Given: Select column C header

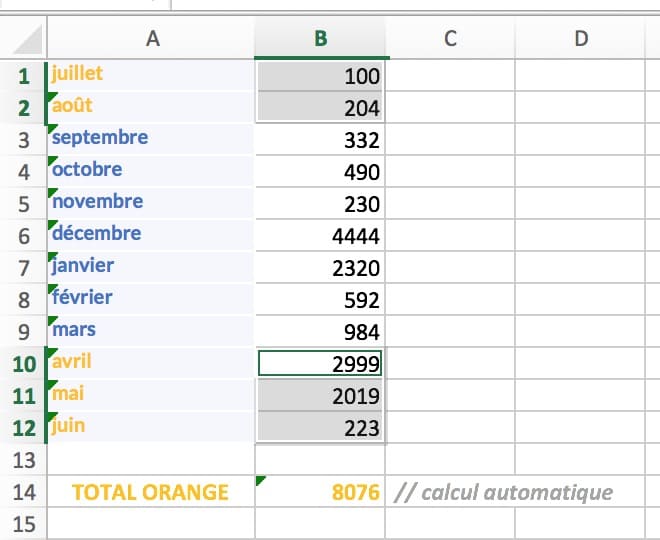Looking at the screenshot, I should (450, 39).
